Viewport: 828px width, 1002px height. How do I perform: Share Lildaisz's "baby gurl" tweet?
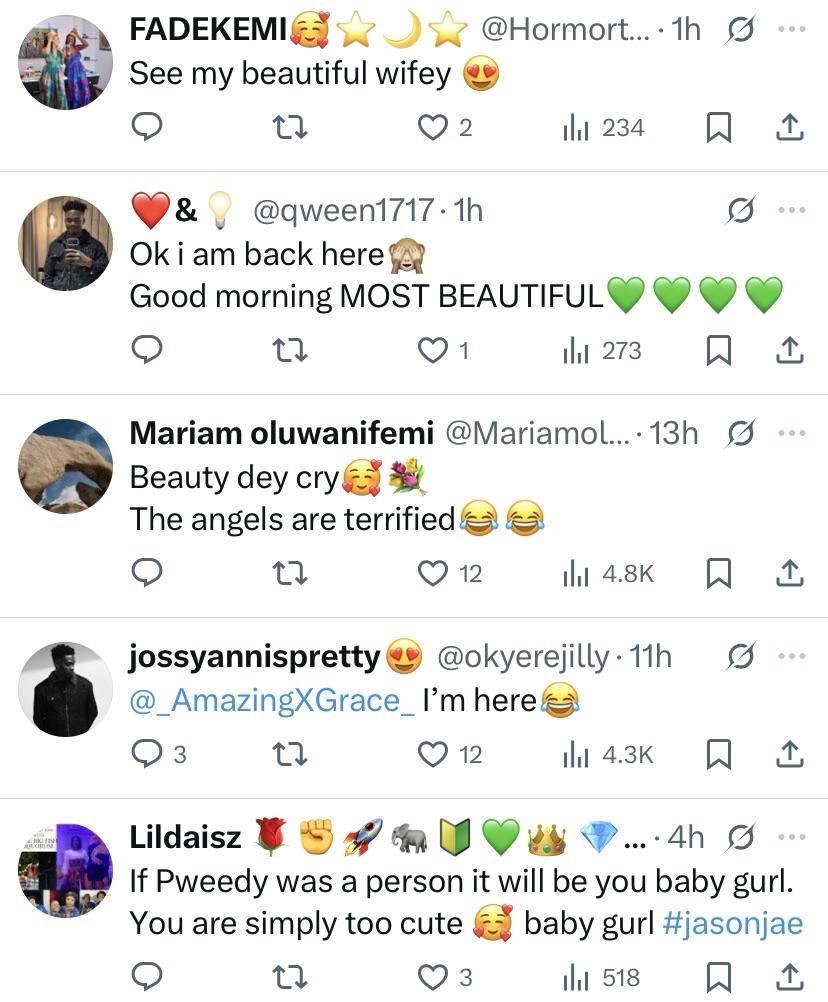[788, 977]
